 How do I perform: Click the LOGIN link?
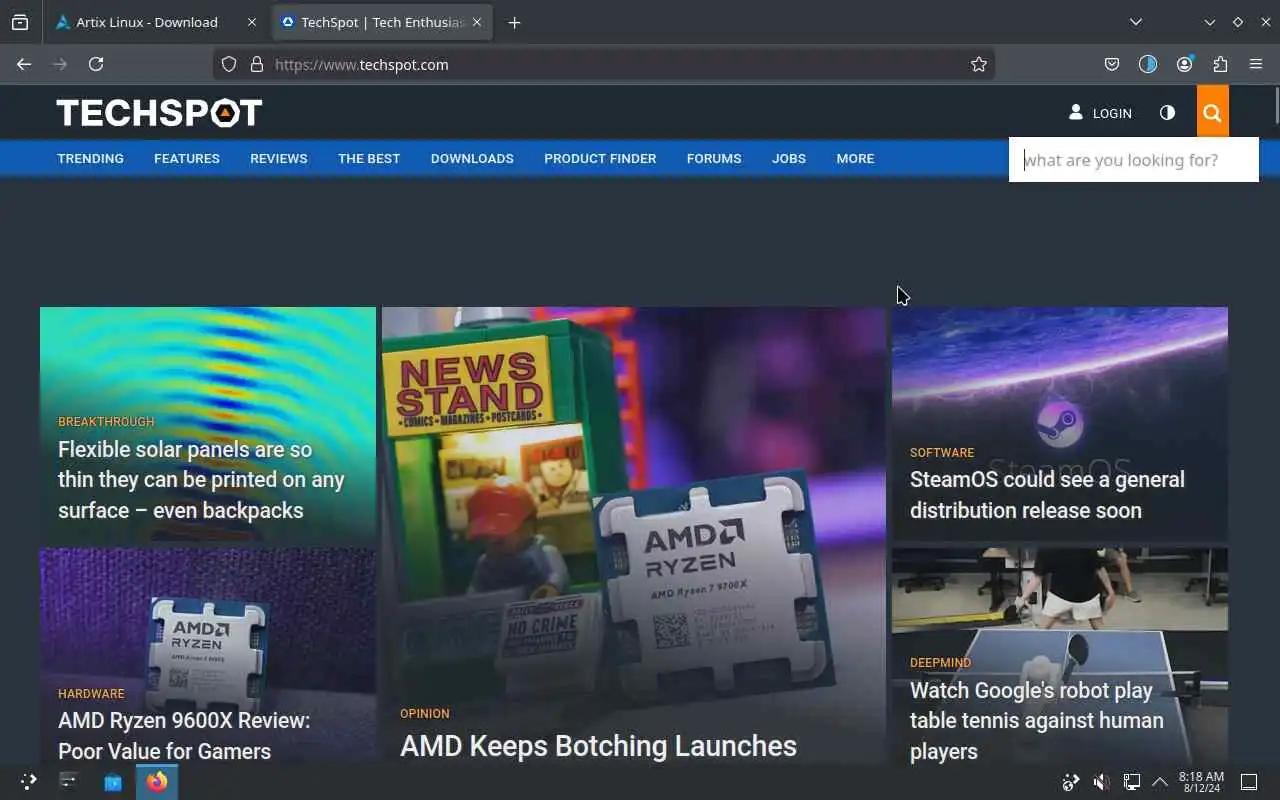coord(1100,113)
